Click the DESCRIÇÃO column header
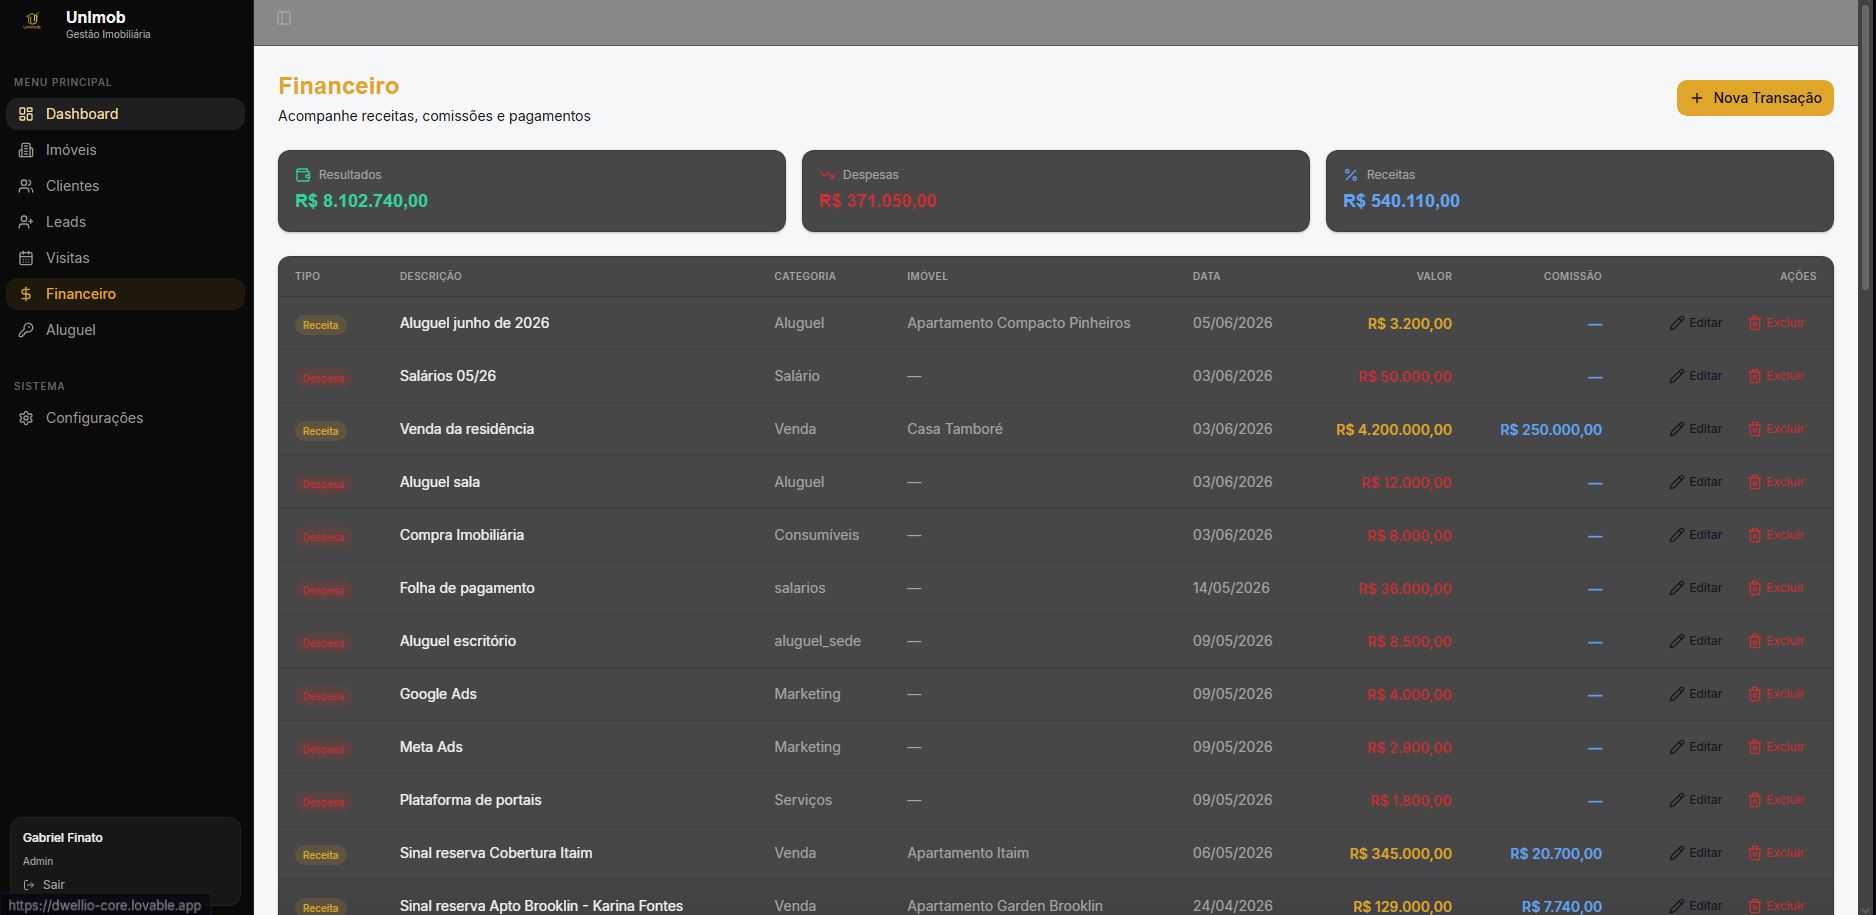The width and height of the screenshot is (1876, 915). [431, 276]
